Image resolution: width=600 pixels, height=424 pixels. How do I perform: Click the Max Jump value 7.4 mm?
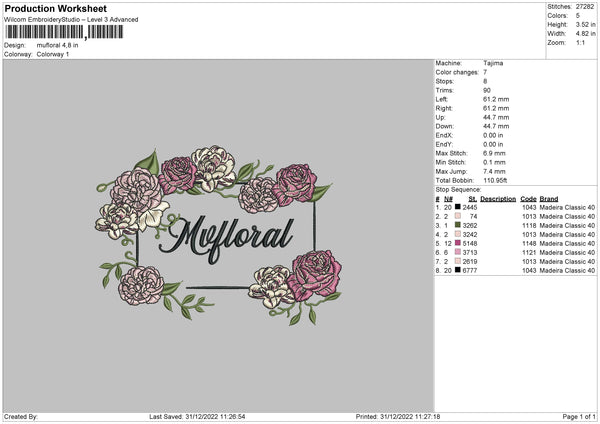pos(494,171)
